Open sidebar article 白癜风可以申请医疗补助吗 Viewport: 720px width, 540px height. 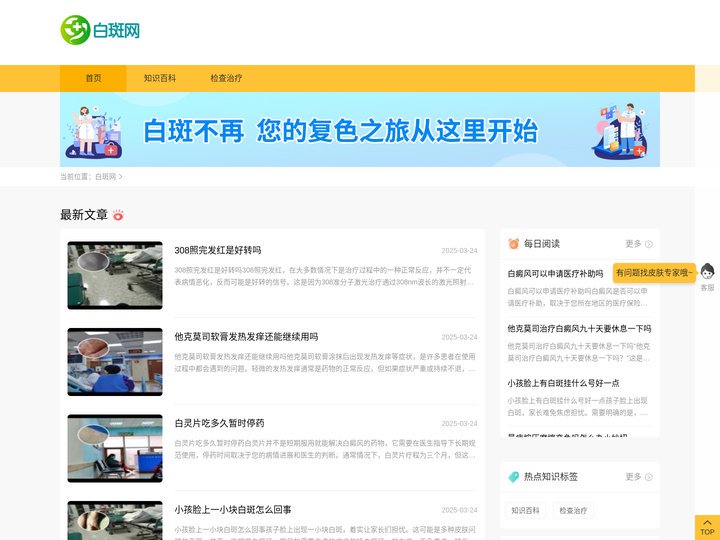click(555, 274)
